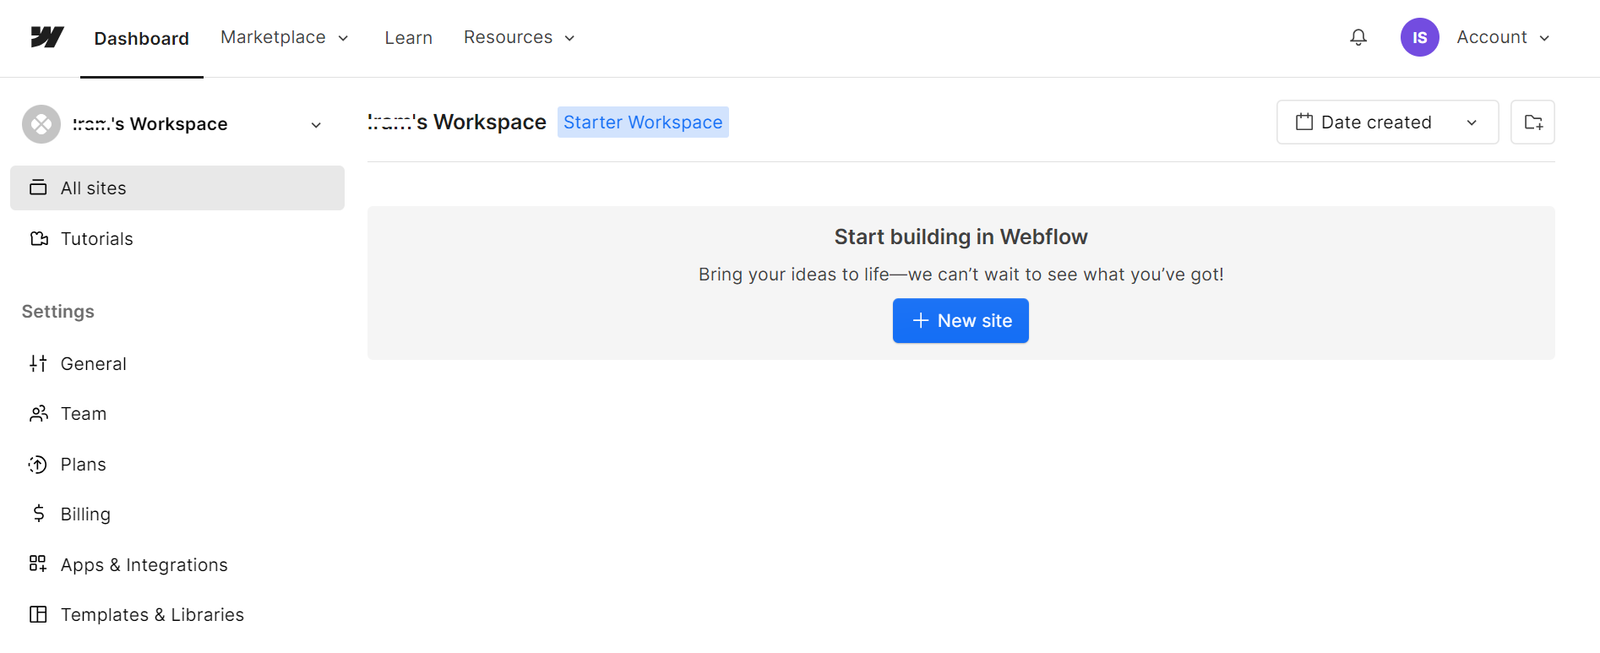
Task: Click the Workspace heading title
Action: tap(457, 122)
